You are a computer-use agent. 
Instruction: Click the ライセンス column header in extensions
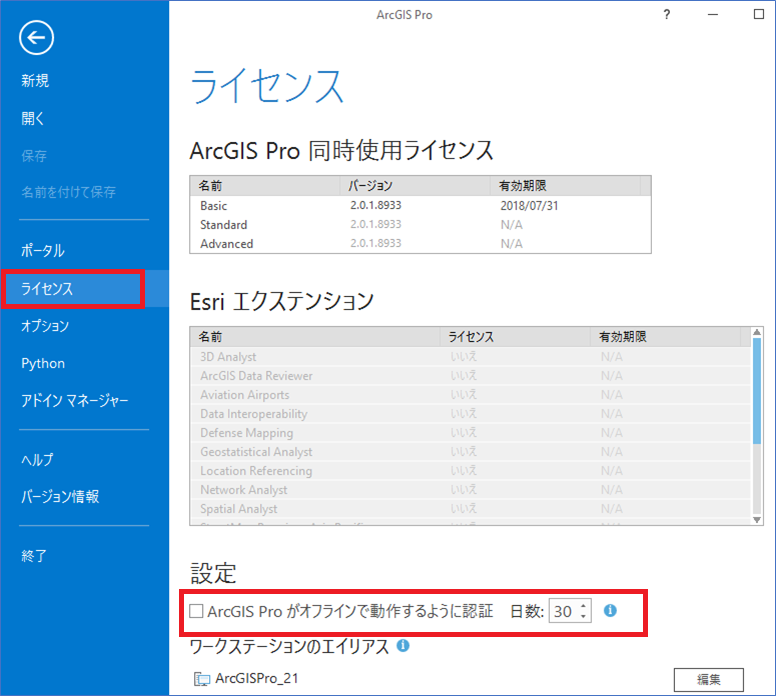click(x=515, y=337)
